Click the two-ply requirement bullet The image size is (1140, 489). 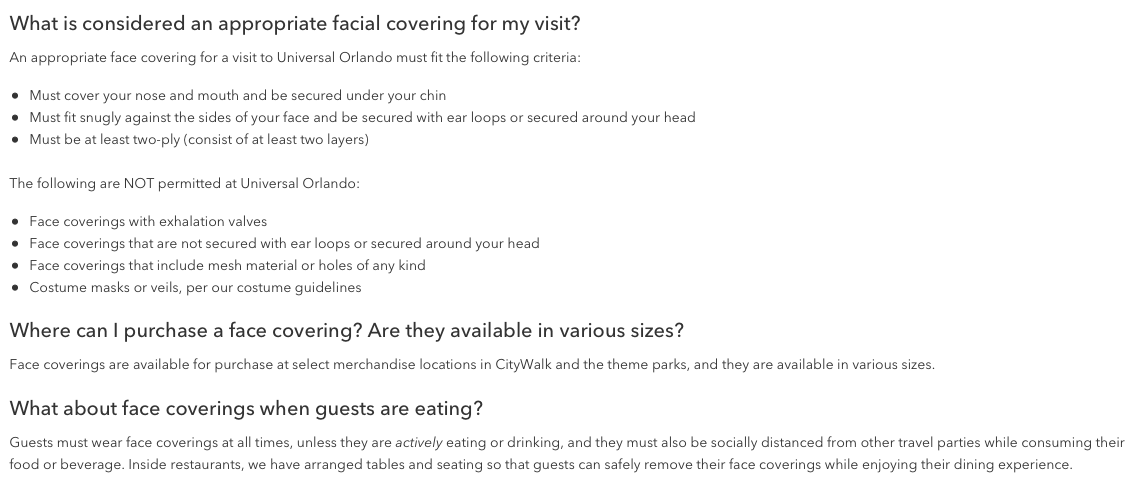pos(199,140)
